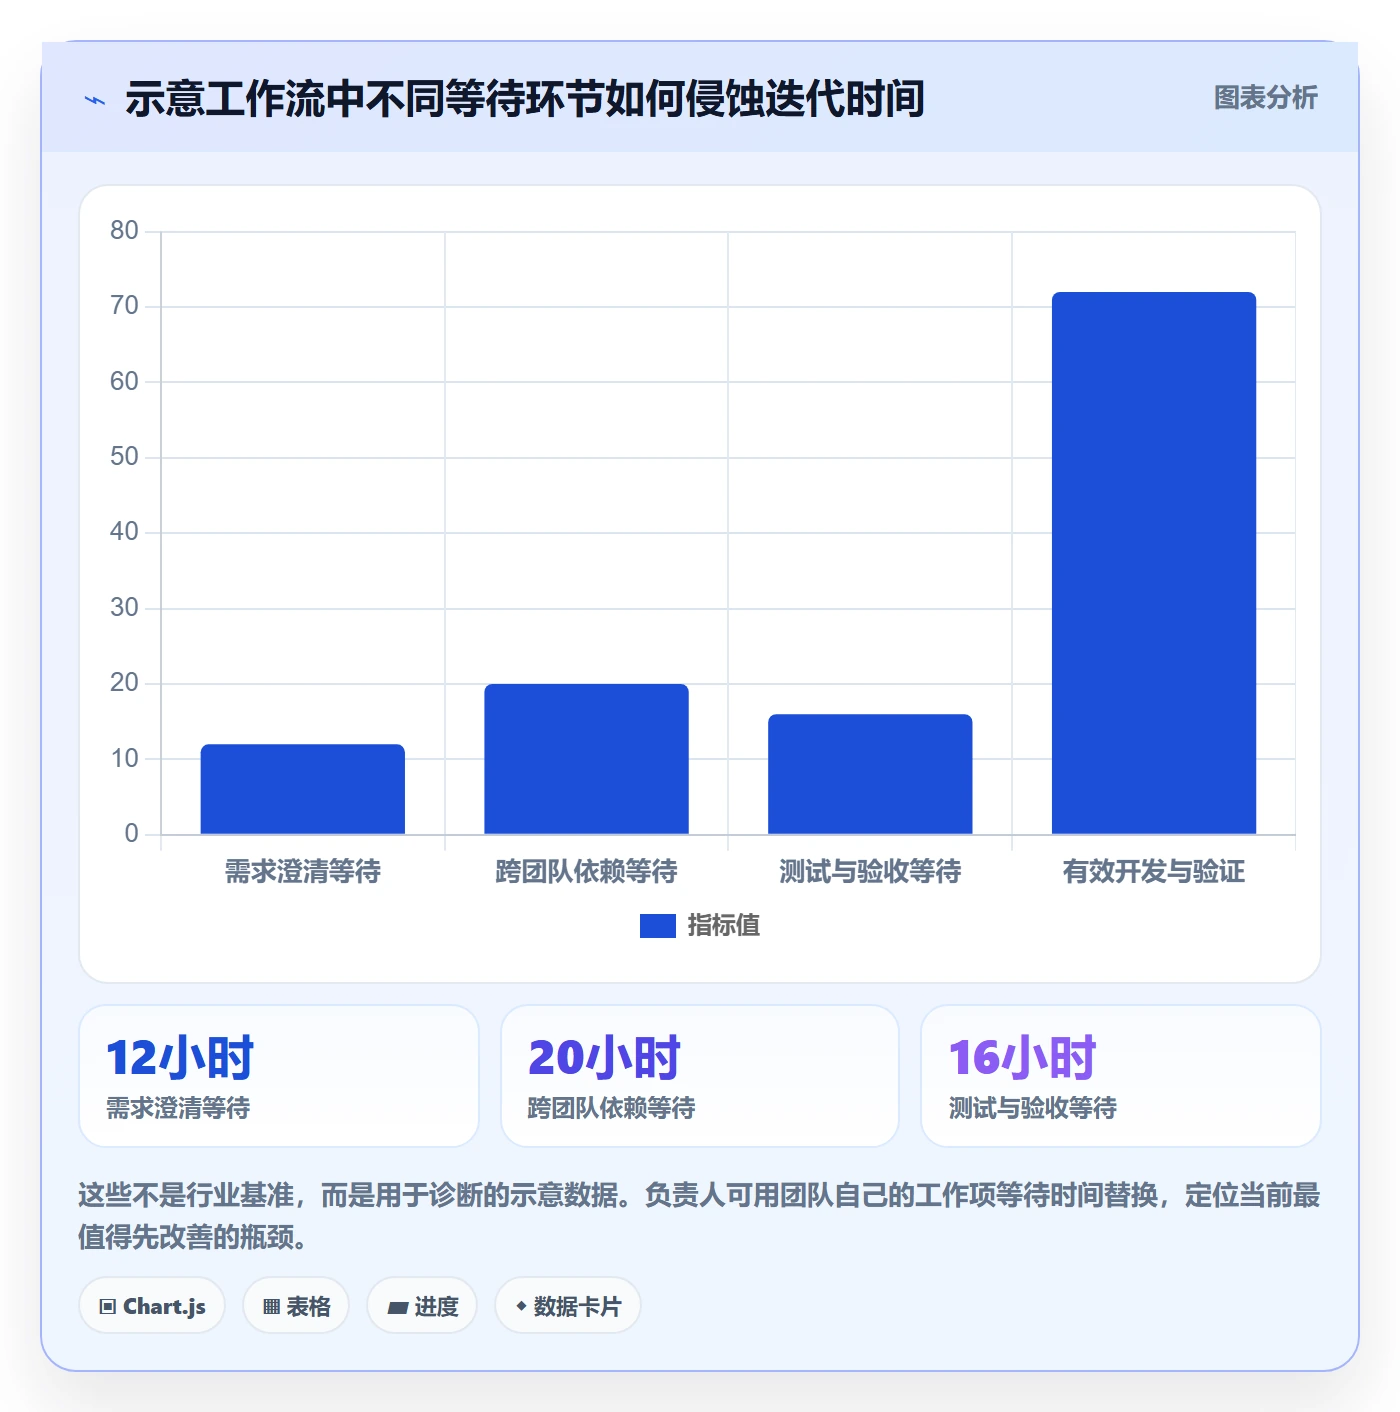Image resolution: width=1400 pixels, height=1412 pixels.
Task: Click the lightning icon beside the title
Action: [x=95, y=100]
